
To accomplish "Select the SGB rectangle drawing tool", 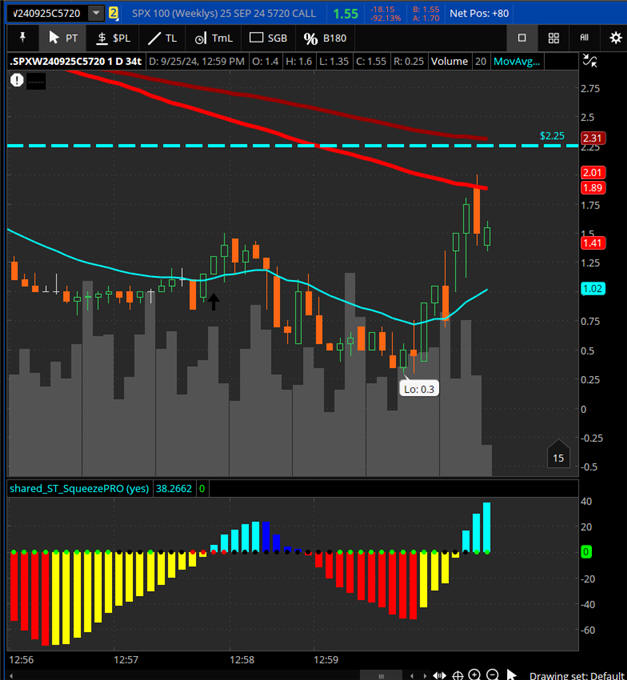I will click(x=268, y=38).
